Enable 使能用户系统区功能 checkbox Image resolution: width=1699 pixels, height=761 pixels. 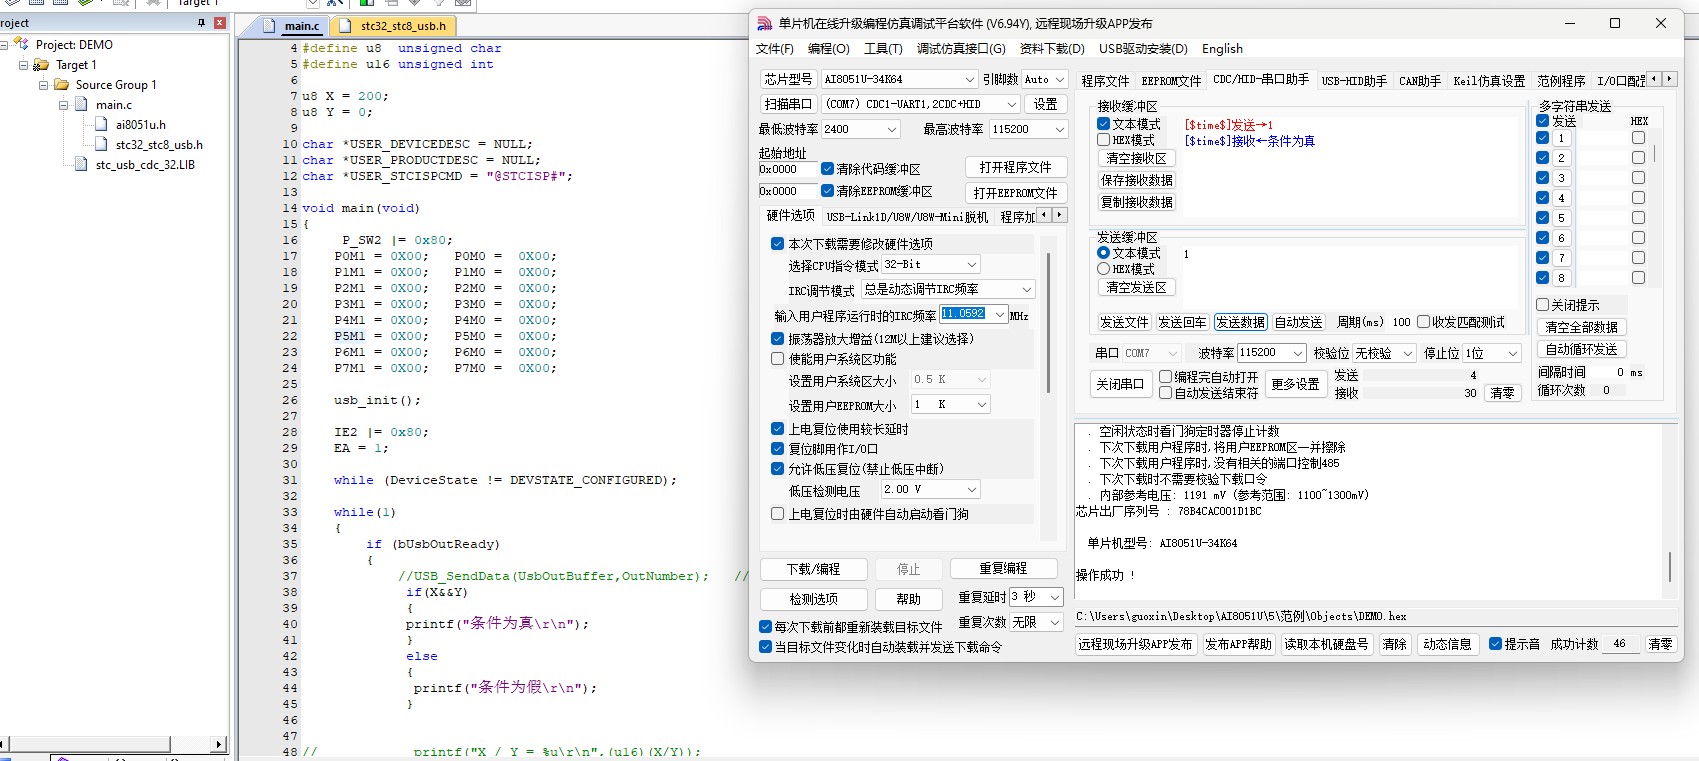(x=777, y=359)
